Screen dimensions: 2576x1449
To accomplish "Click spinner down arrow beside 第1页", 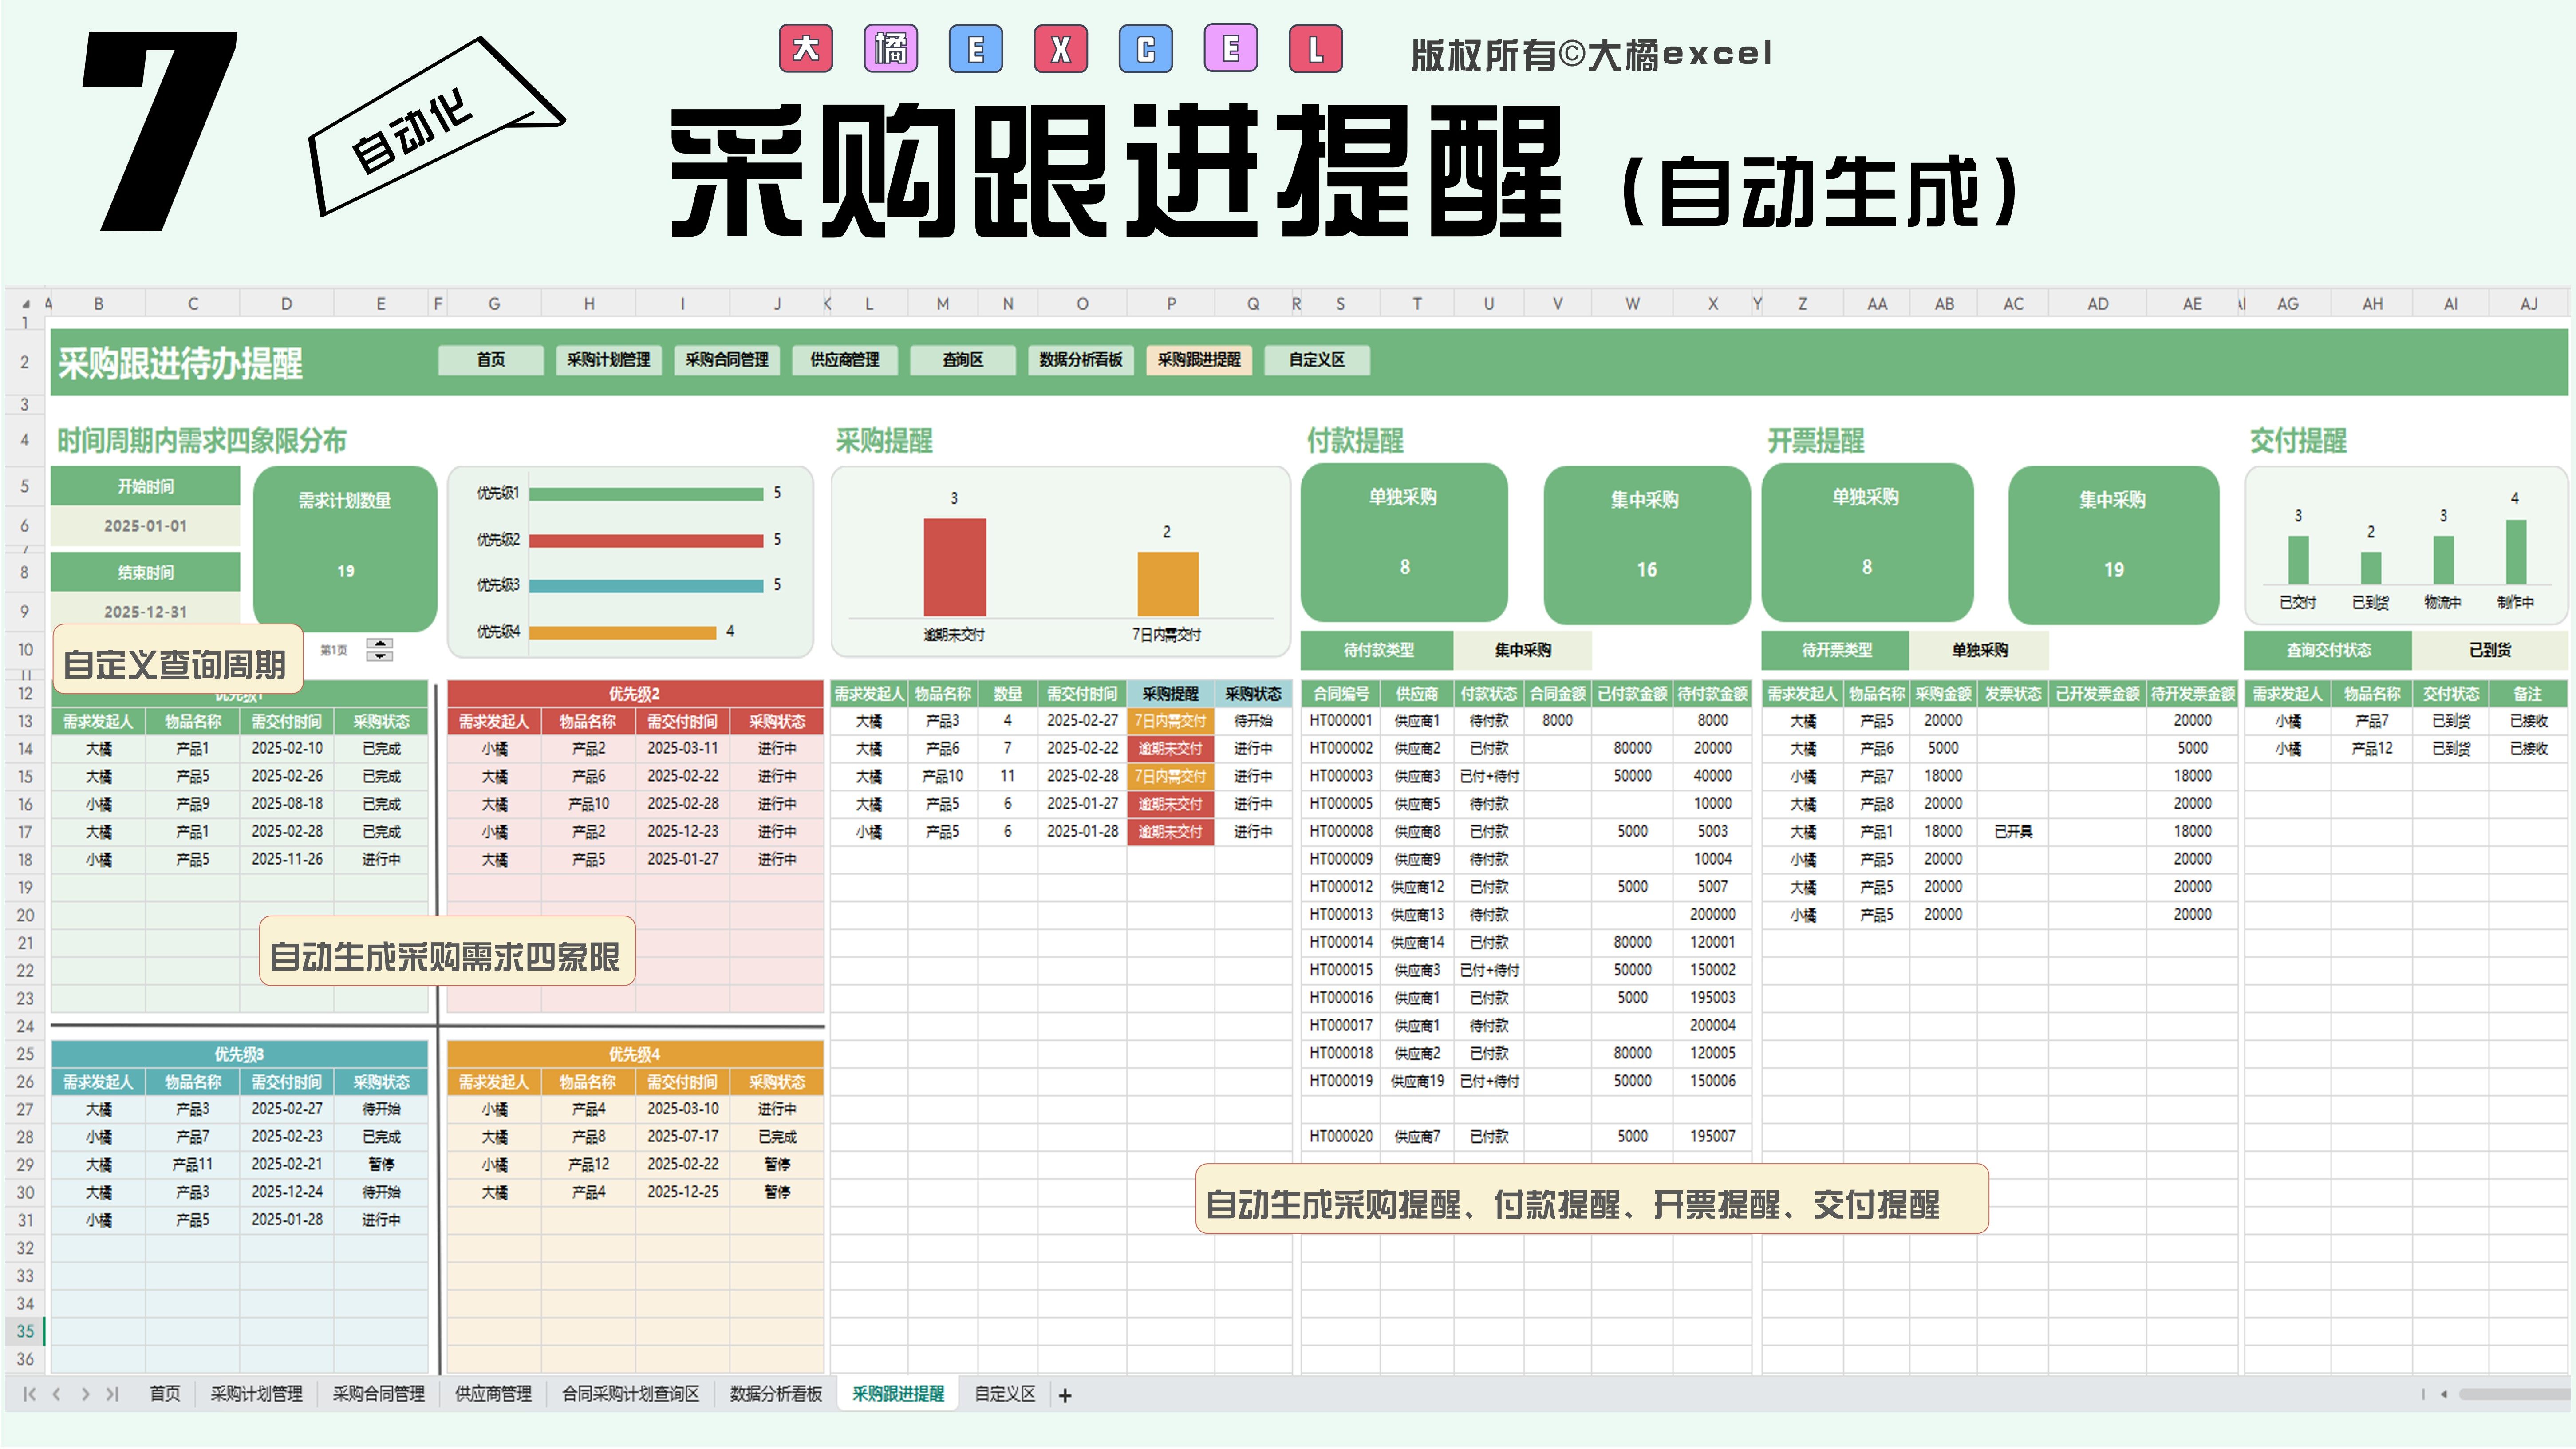I will pyautogui.click(x=379, y=656).
